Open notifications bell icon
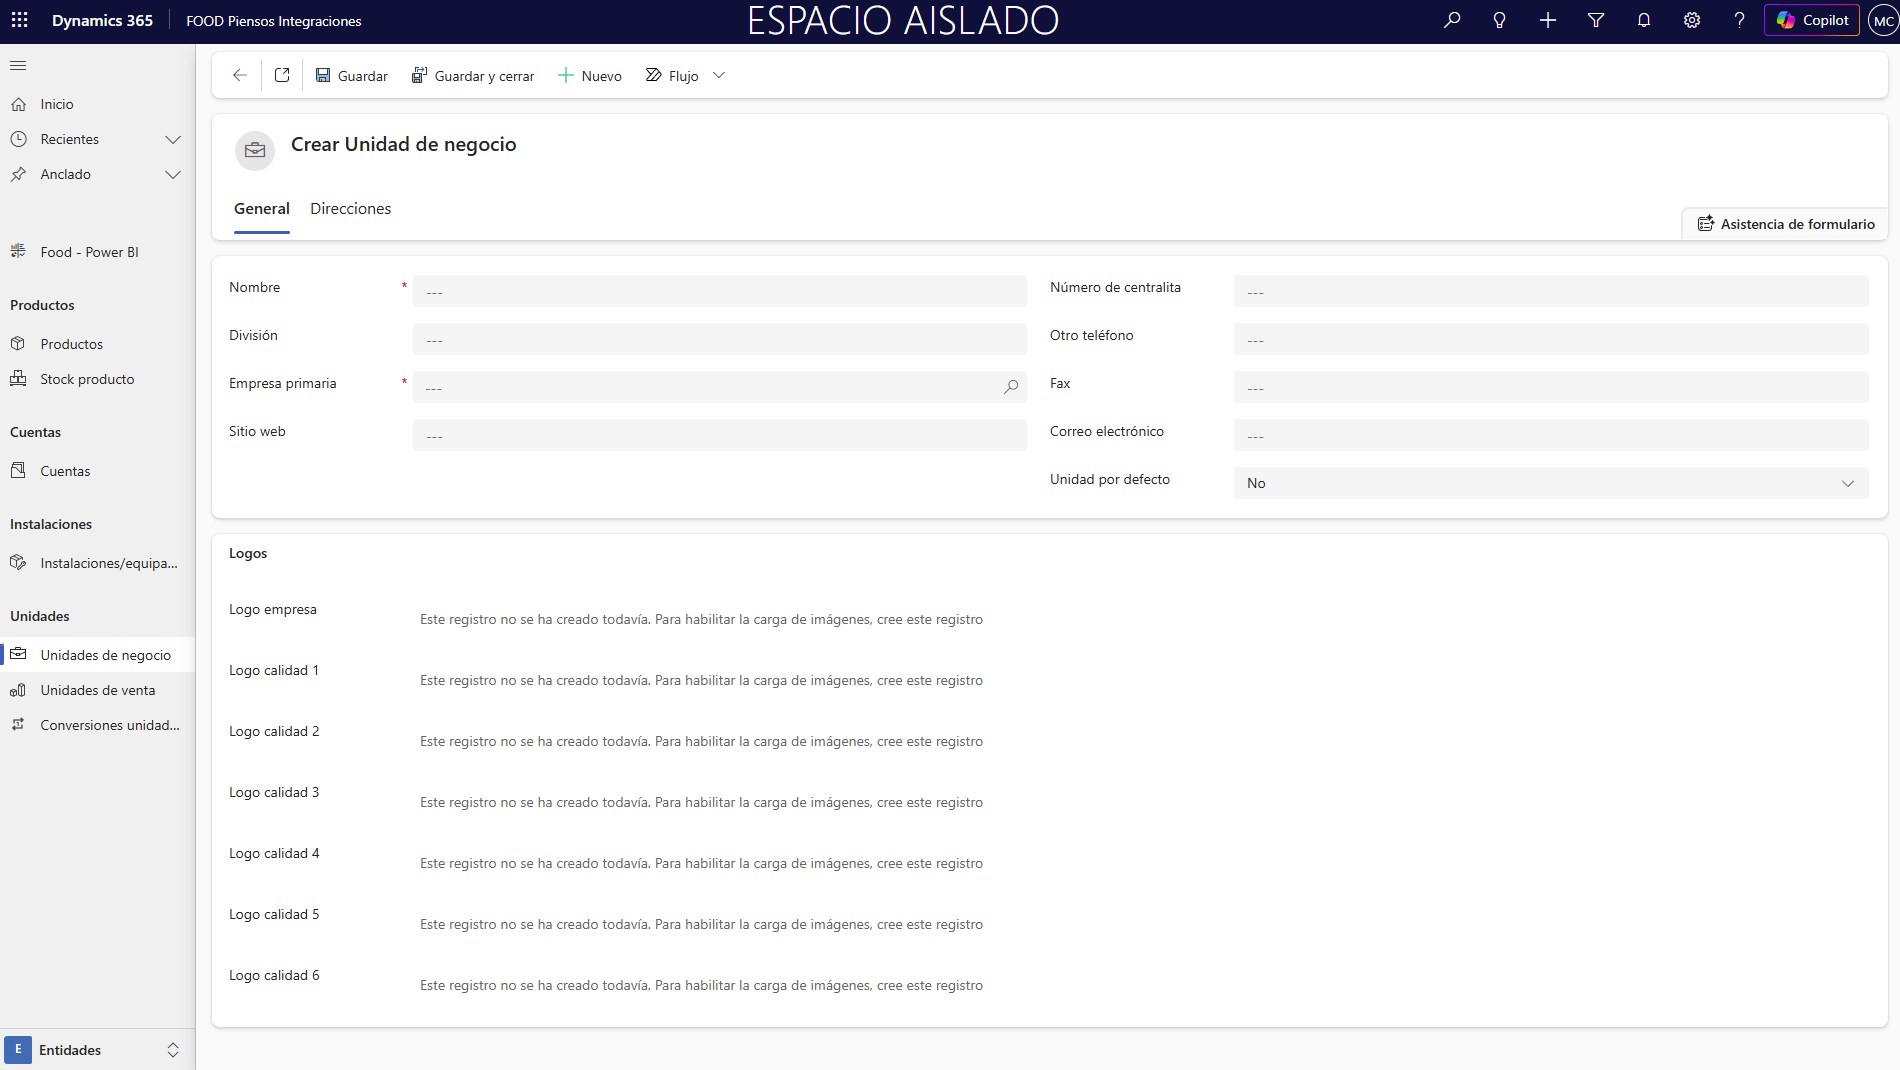 point(1644,20)
